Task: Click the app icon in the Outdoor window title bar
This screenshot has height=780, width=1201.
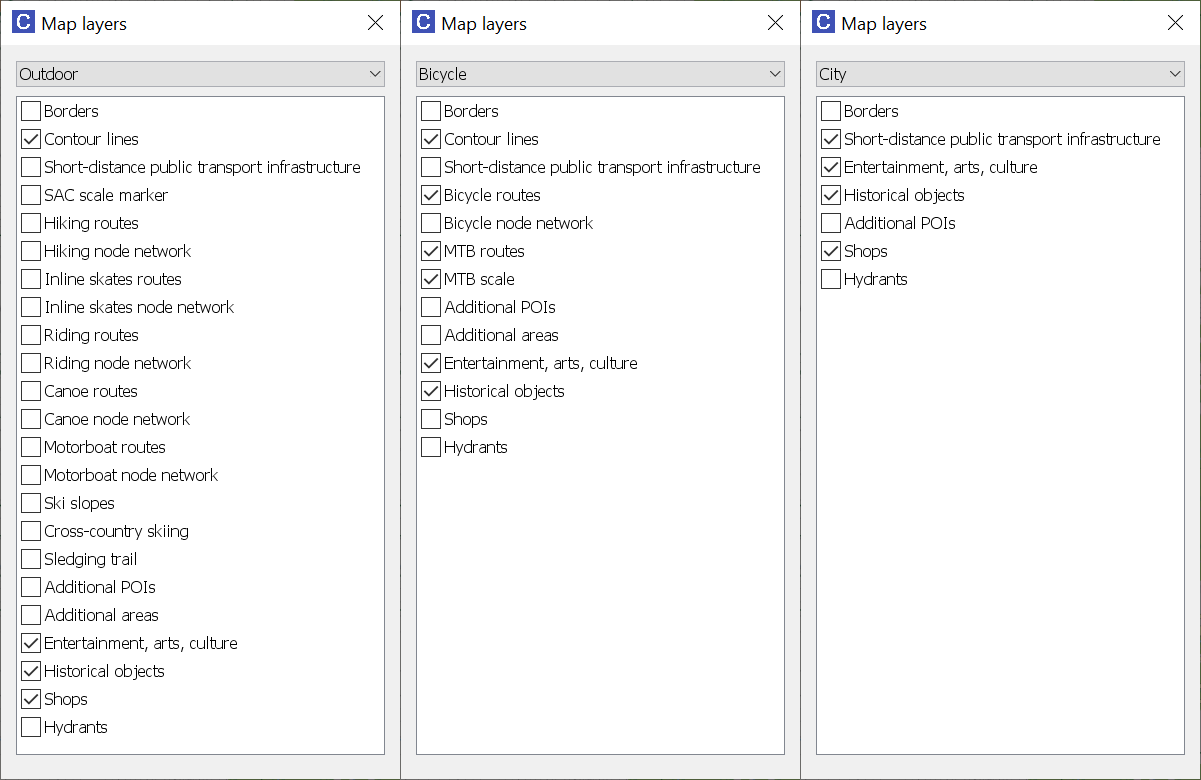Action: (x=23, y=23)
